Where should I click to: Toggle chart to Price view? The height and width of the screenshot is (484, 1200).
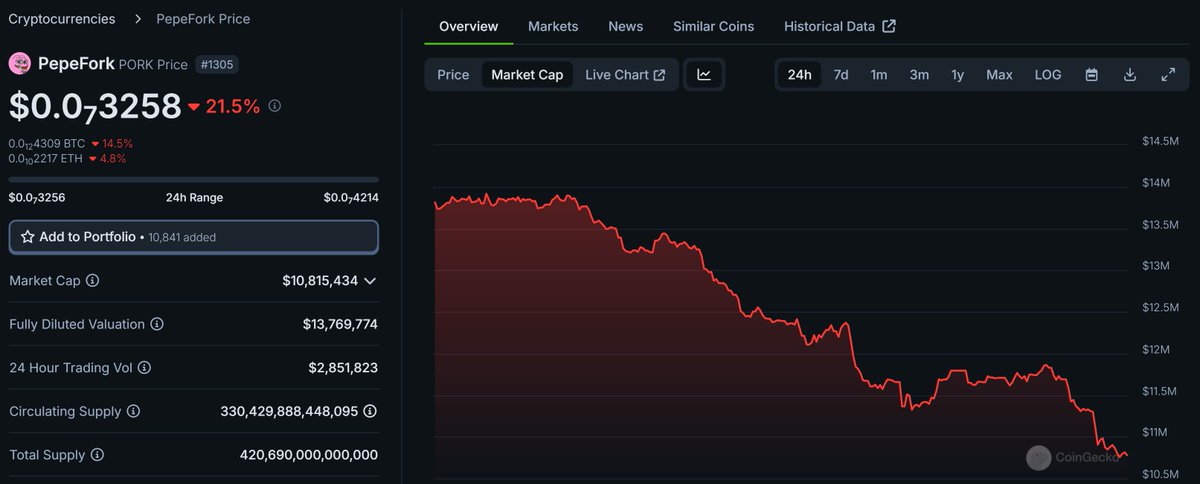(453, 75)
